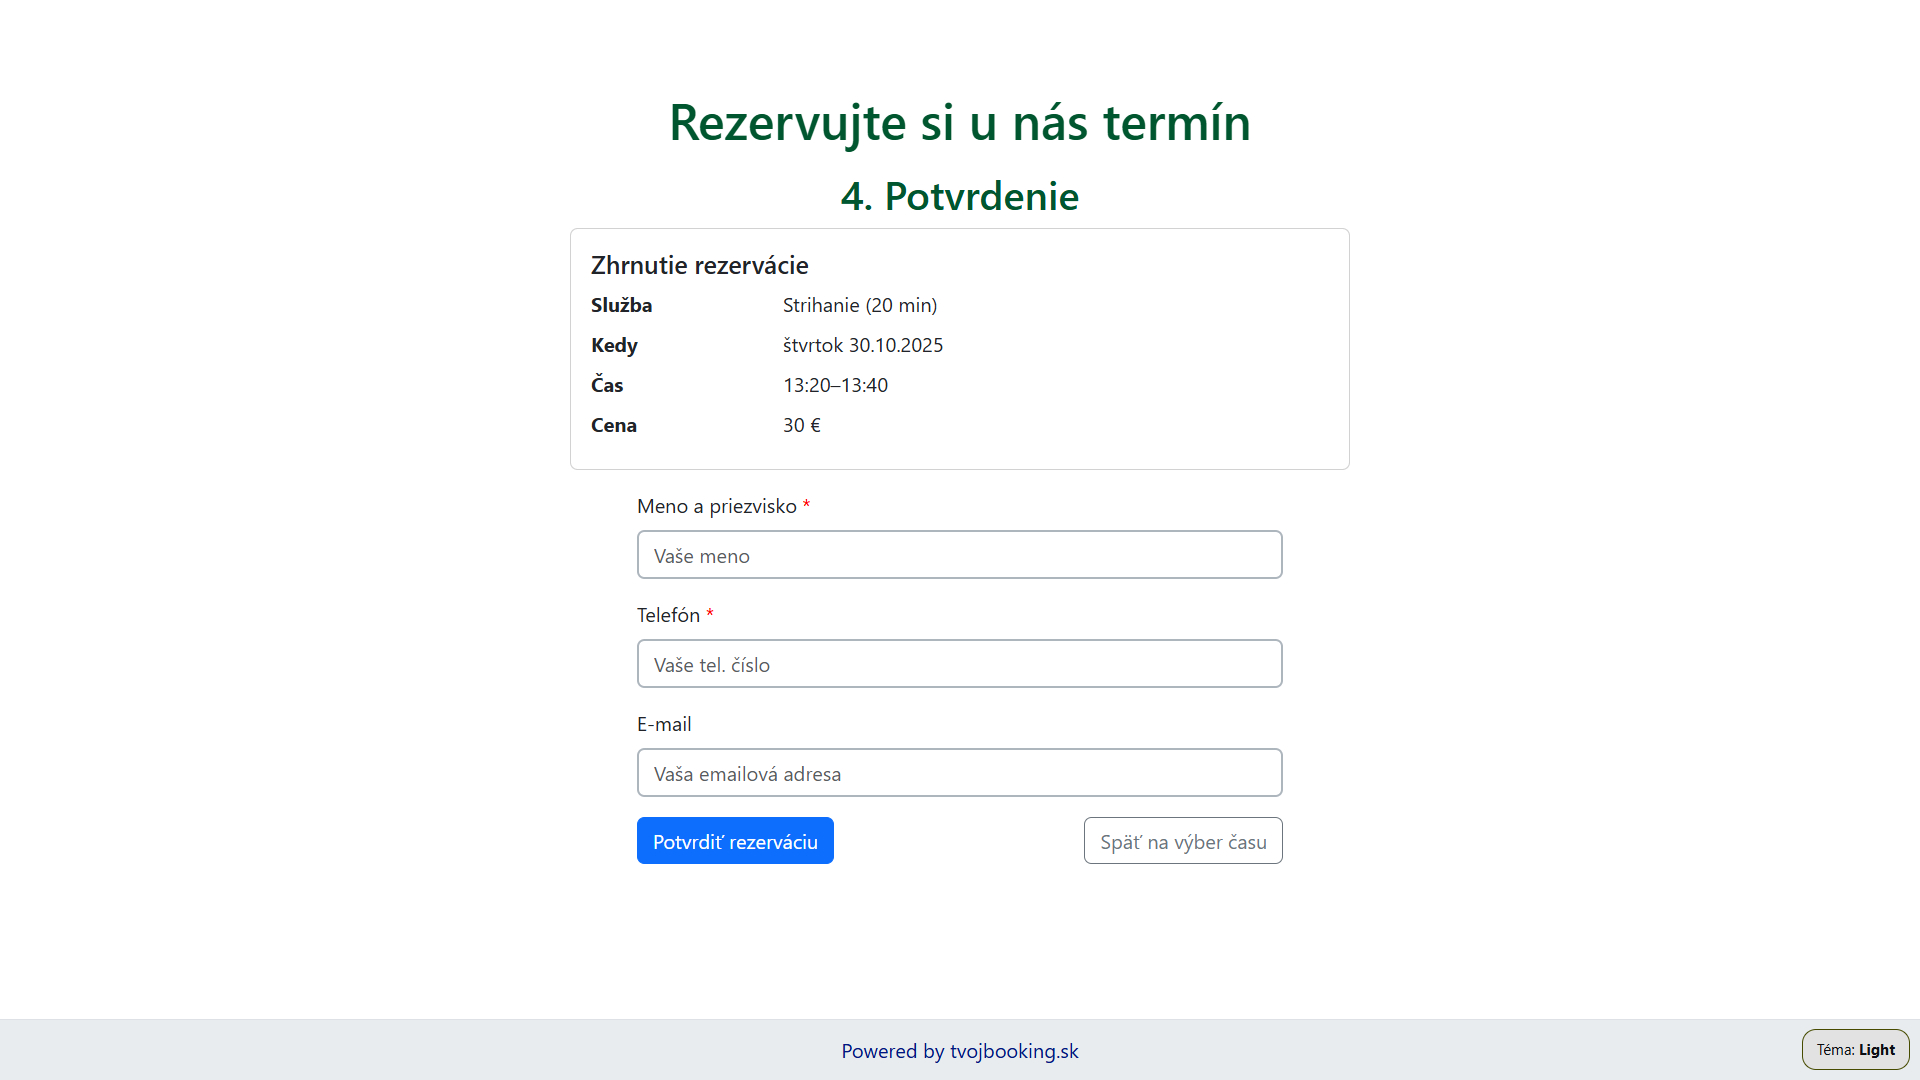Click the E-mail field label

point(664,724)
